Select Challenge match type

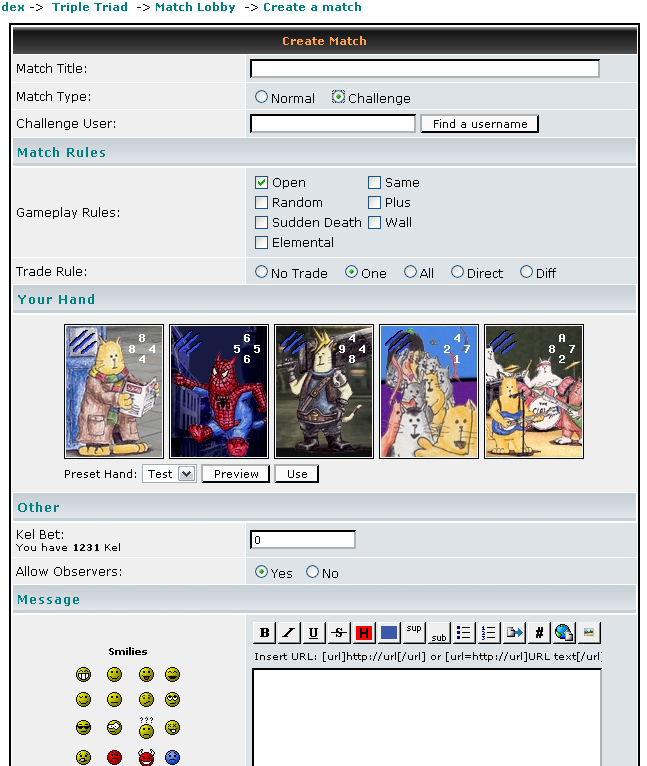tap(338, 97)
